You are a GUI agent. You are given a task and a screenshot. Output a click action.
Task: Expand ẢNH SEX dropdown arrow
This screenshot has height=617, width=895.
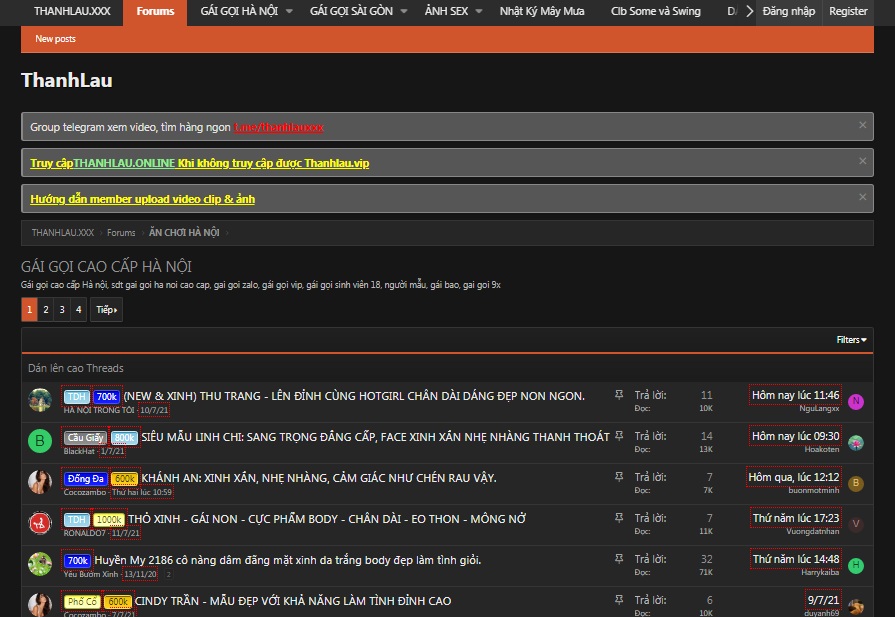tap(479, 11)
